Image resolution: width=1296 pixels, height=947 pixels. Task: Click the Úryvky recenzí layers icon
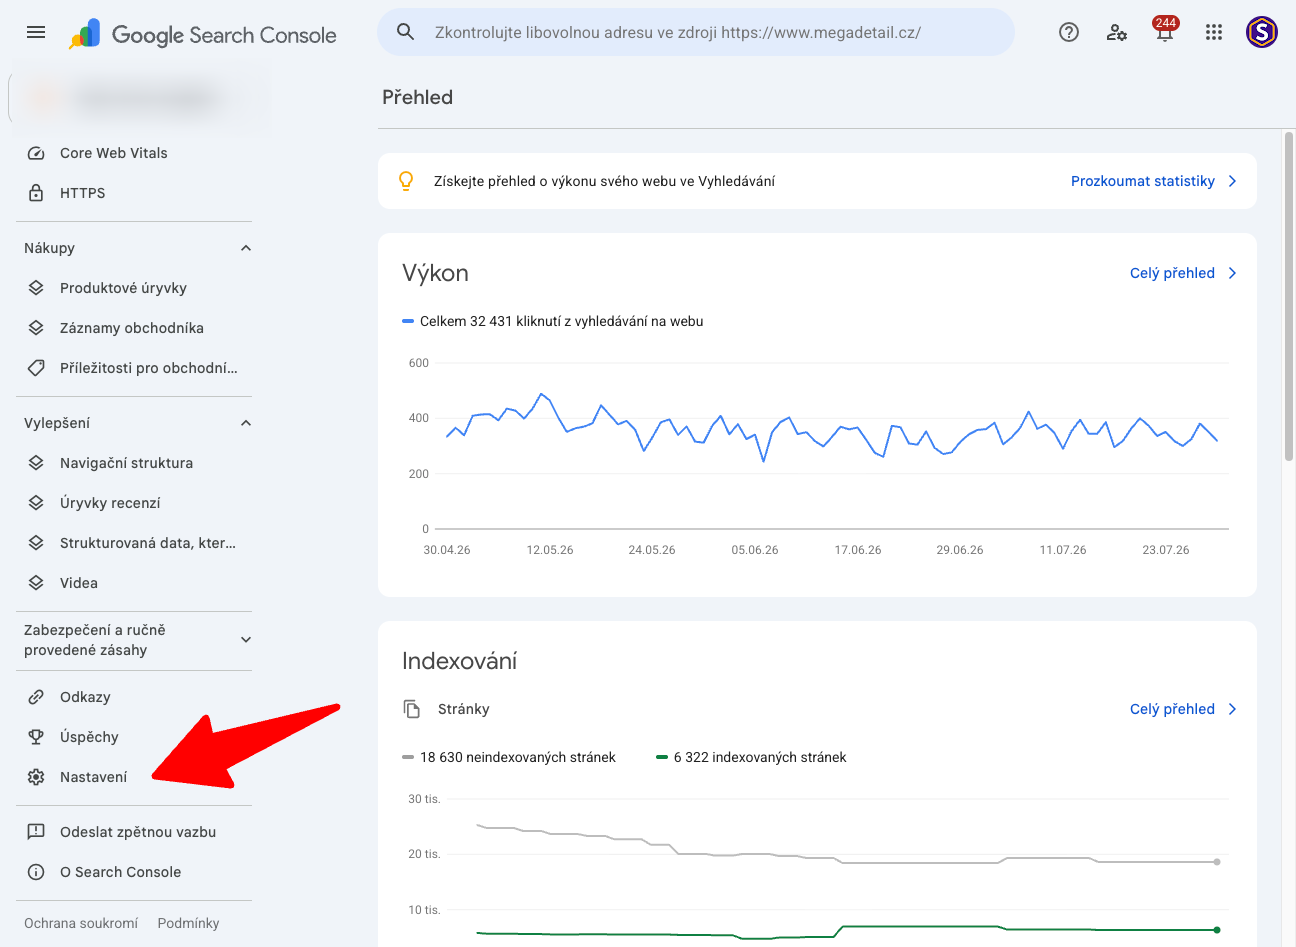(x=36, y=503)
